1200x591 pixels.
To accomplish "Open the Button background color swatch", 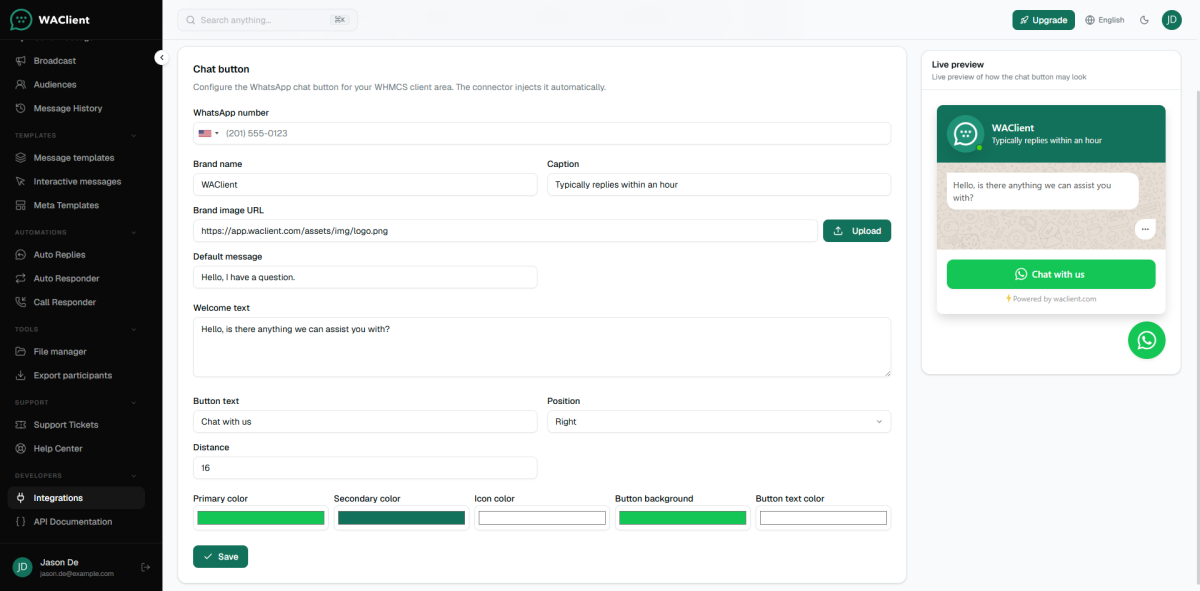I will [683, 518].
